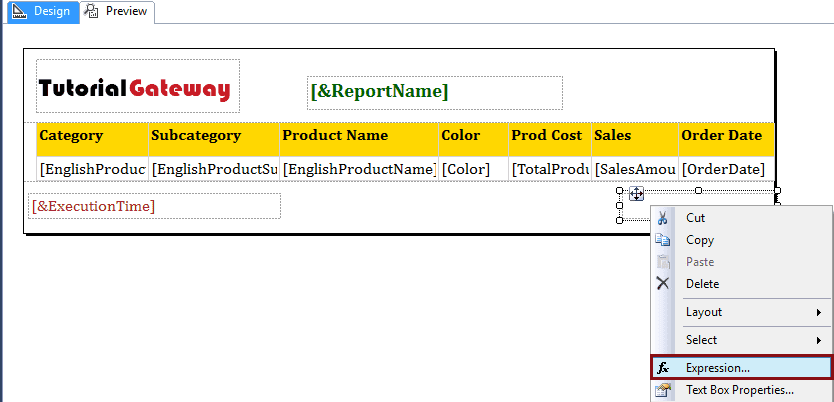Click the scissors Cut icon
The height and width of the screenshot is (402, 834).
(663, 218)
